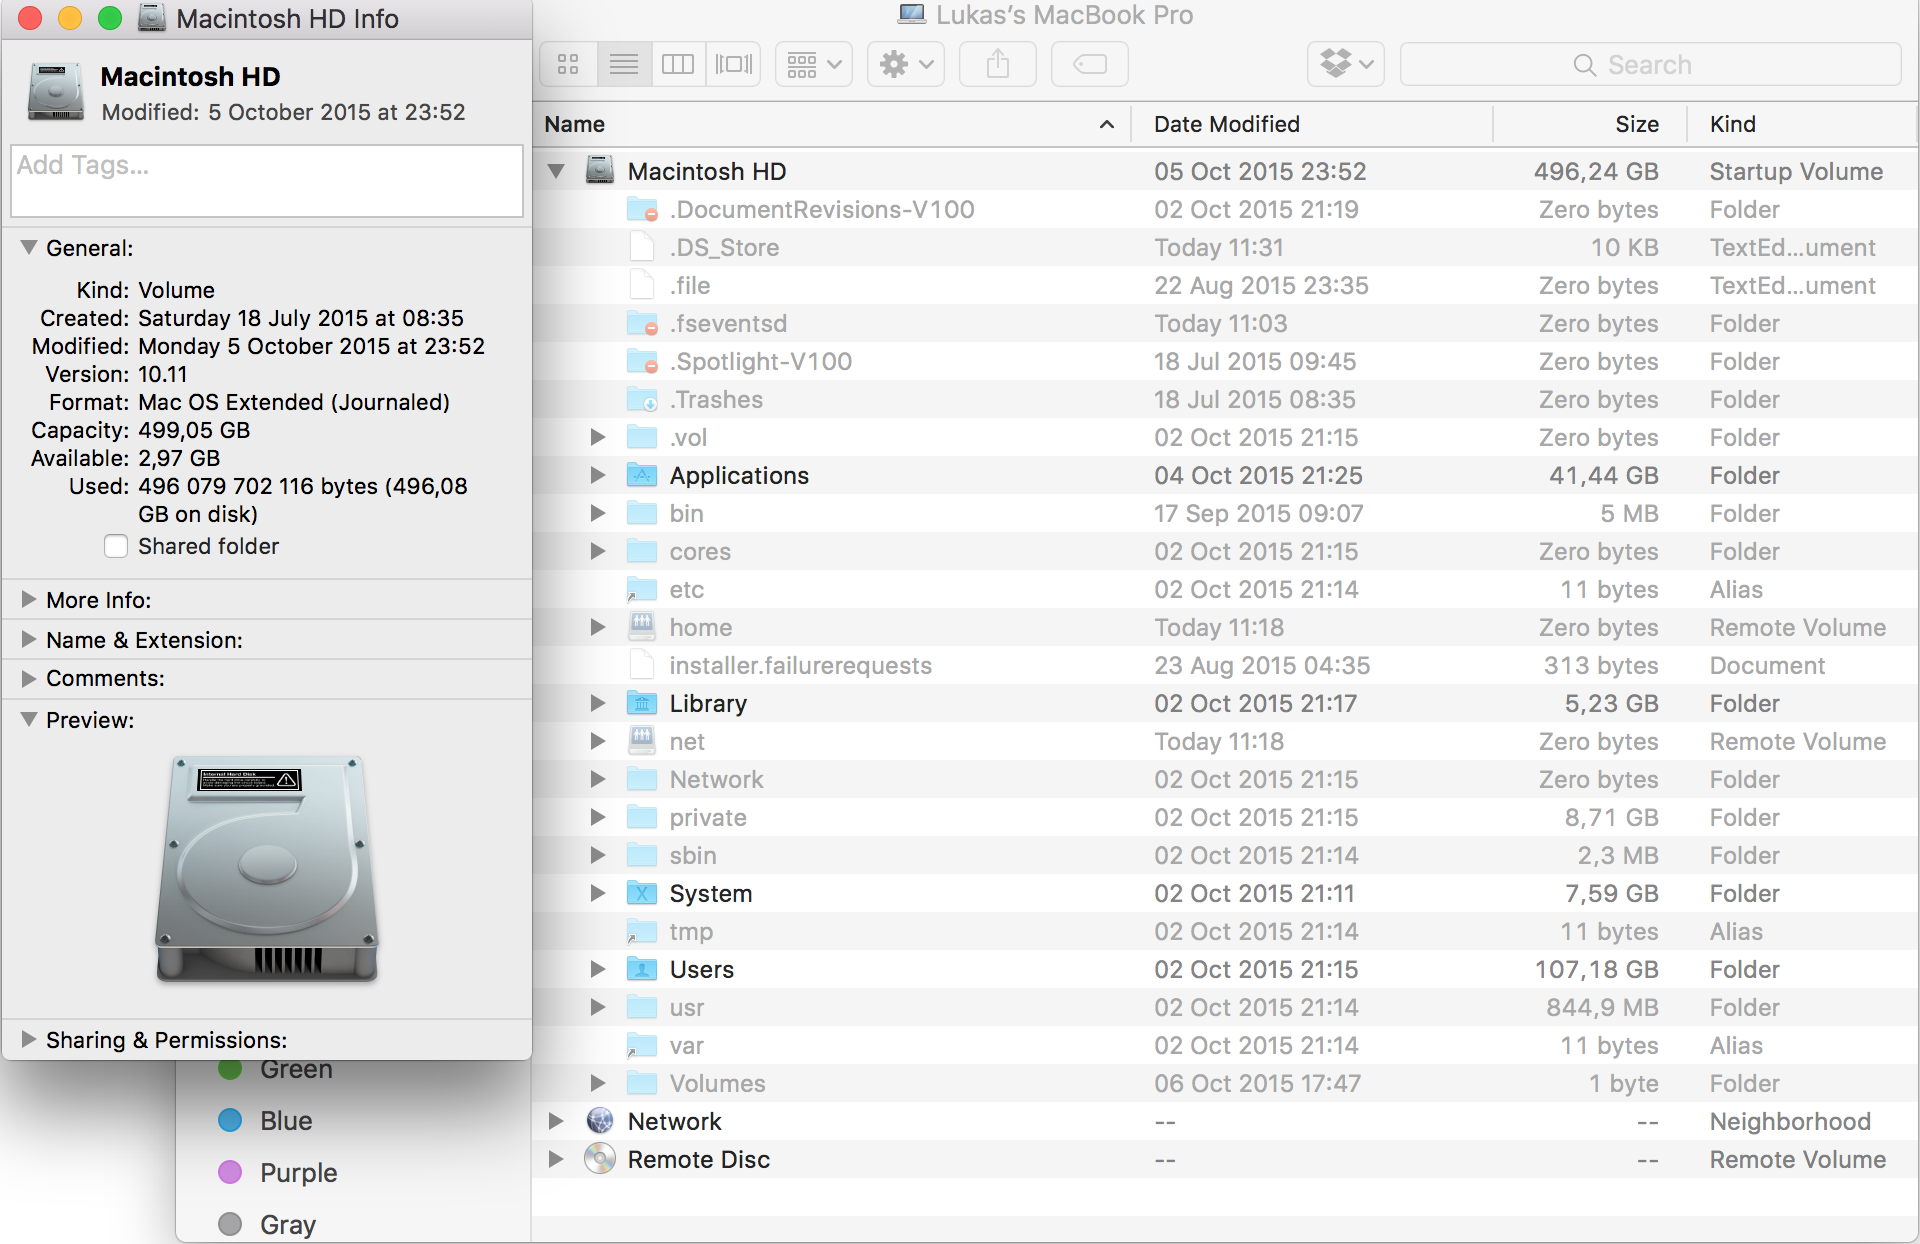Select the home remote volume icon
The image size is (1920, 1244).
point(642,626)
